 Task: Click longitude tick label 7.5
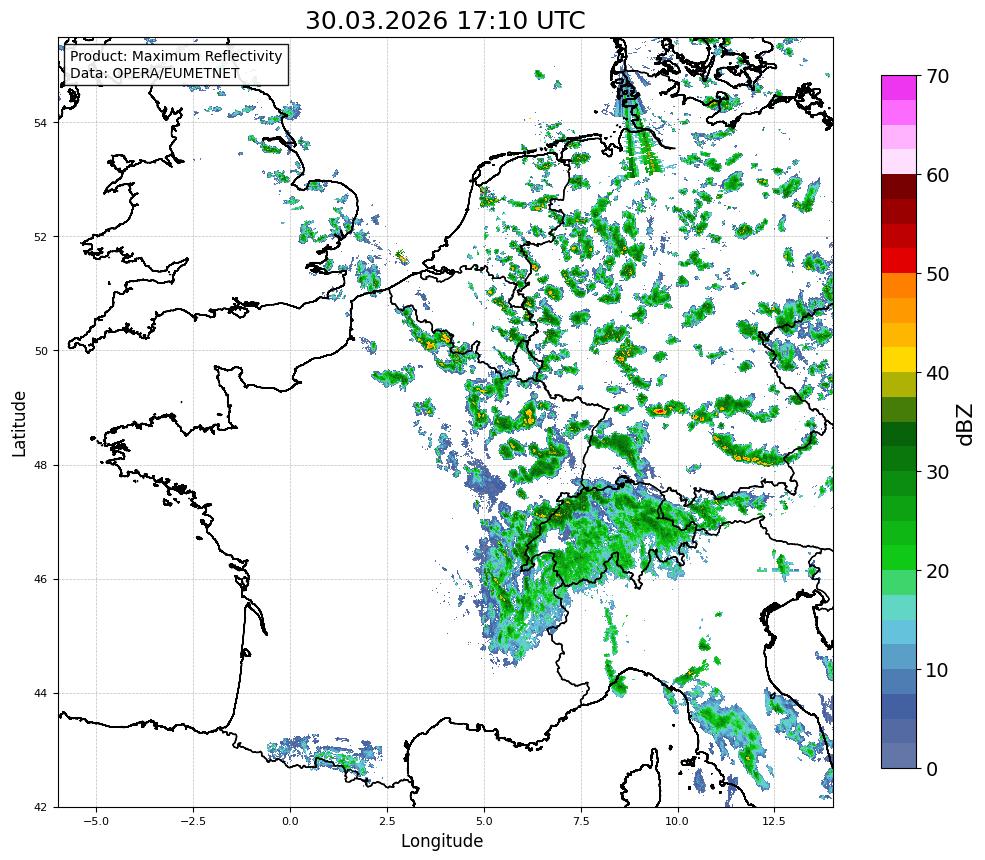(x=581, y=820)
